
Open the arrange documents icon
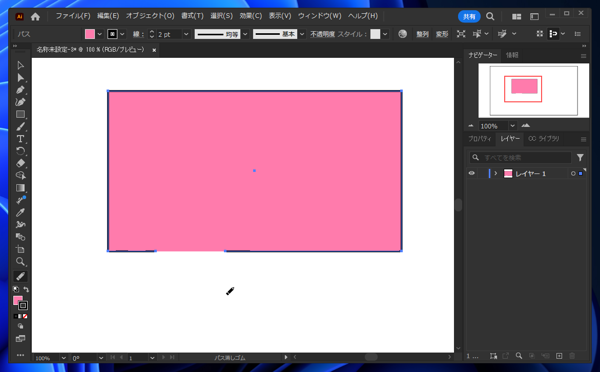click(517, 16)
